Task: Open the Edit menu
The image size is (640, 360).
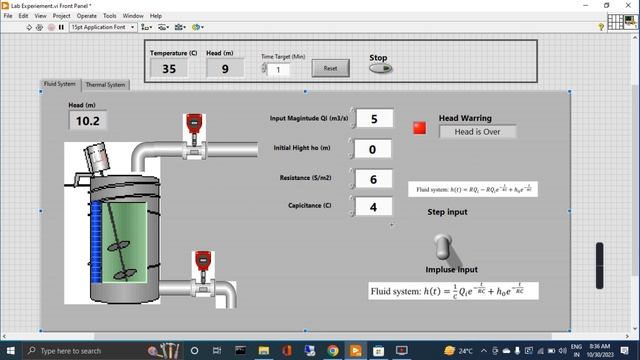Action: click(23, 16)
